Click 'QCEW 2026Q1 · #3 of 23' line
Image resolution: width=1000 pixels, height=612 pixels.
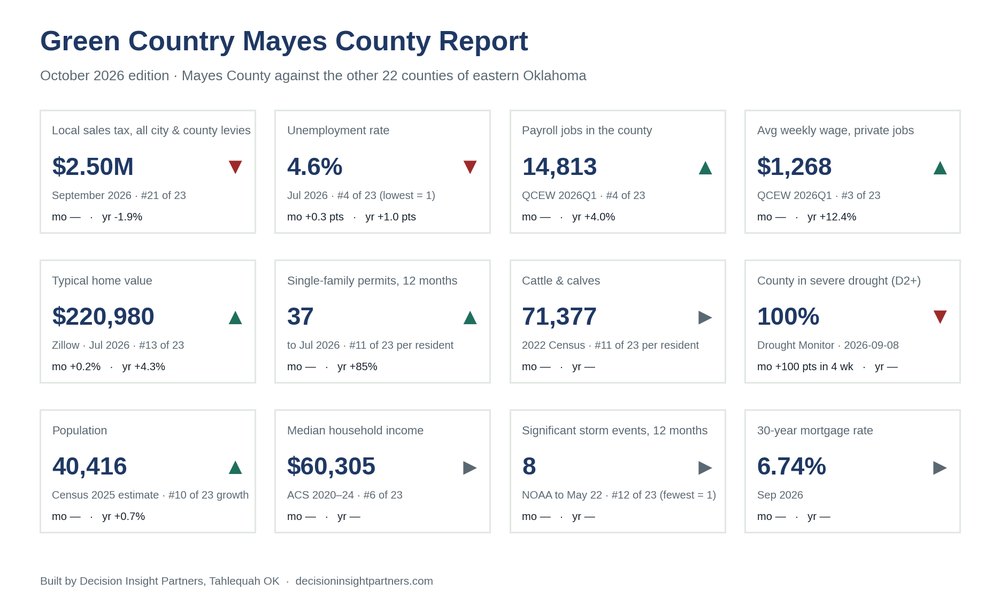pos(819,195)
